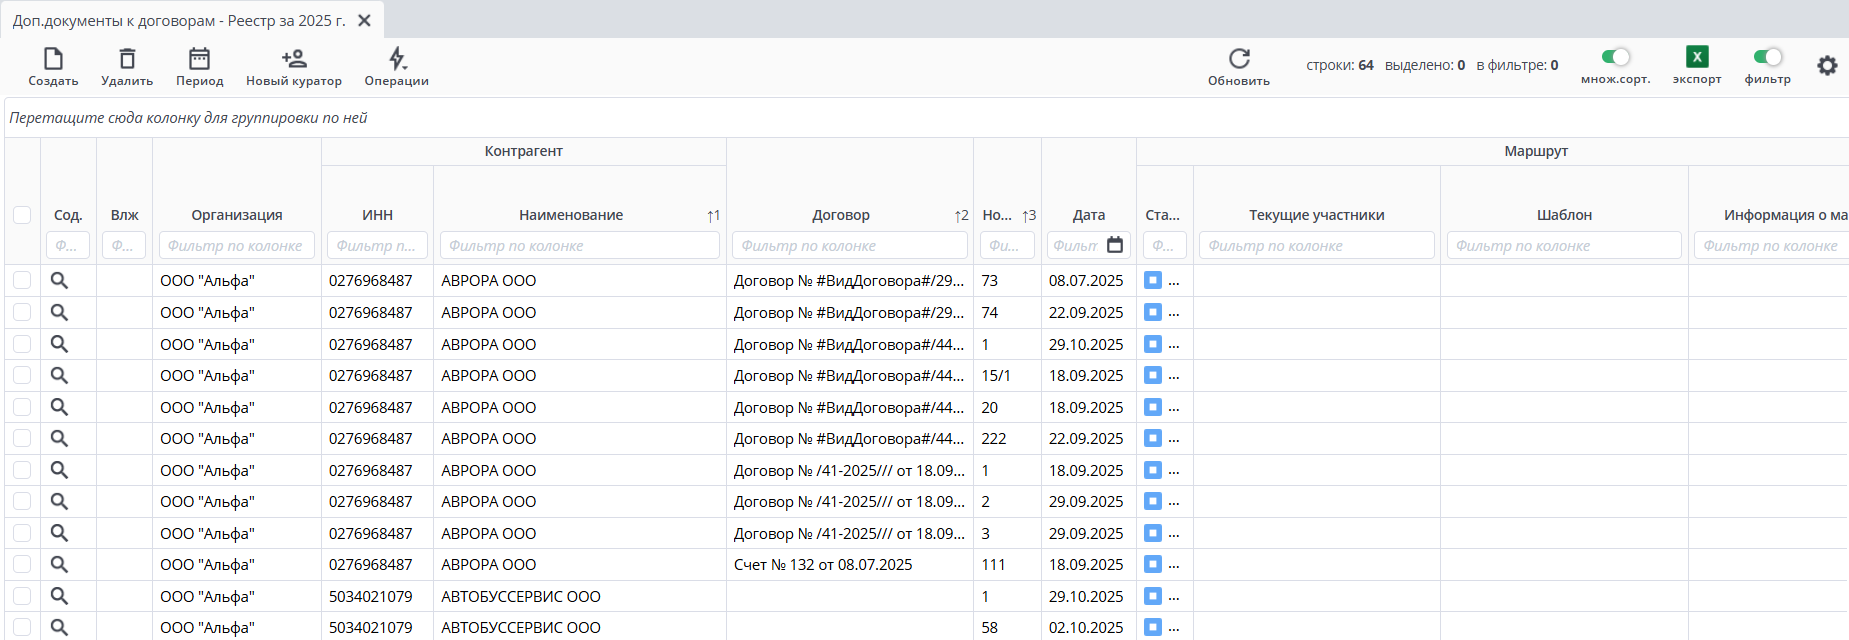This screenshot has width=1849, height=640.
Task: Select the Доп.документы к договорам tab
Action: [178, 20]
